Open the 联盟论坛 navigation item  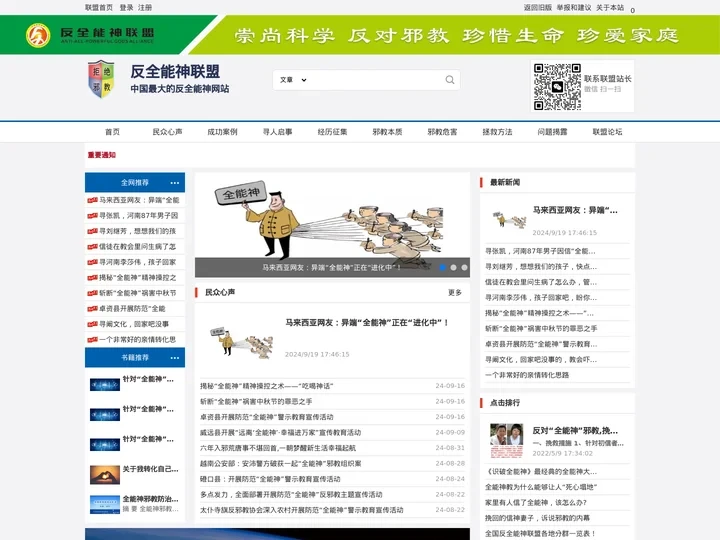[607, 132]
